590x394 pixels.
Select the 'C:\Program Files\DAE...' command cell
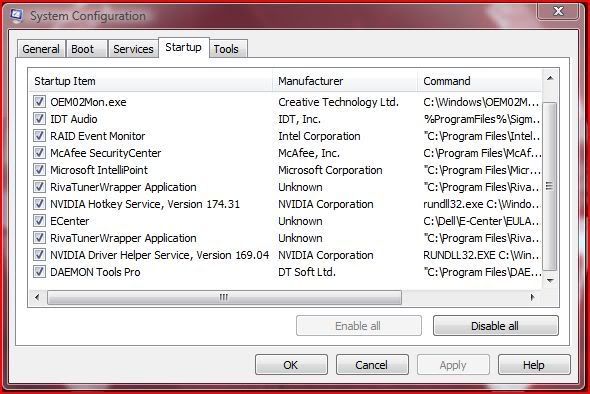[x=482, y=272]
